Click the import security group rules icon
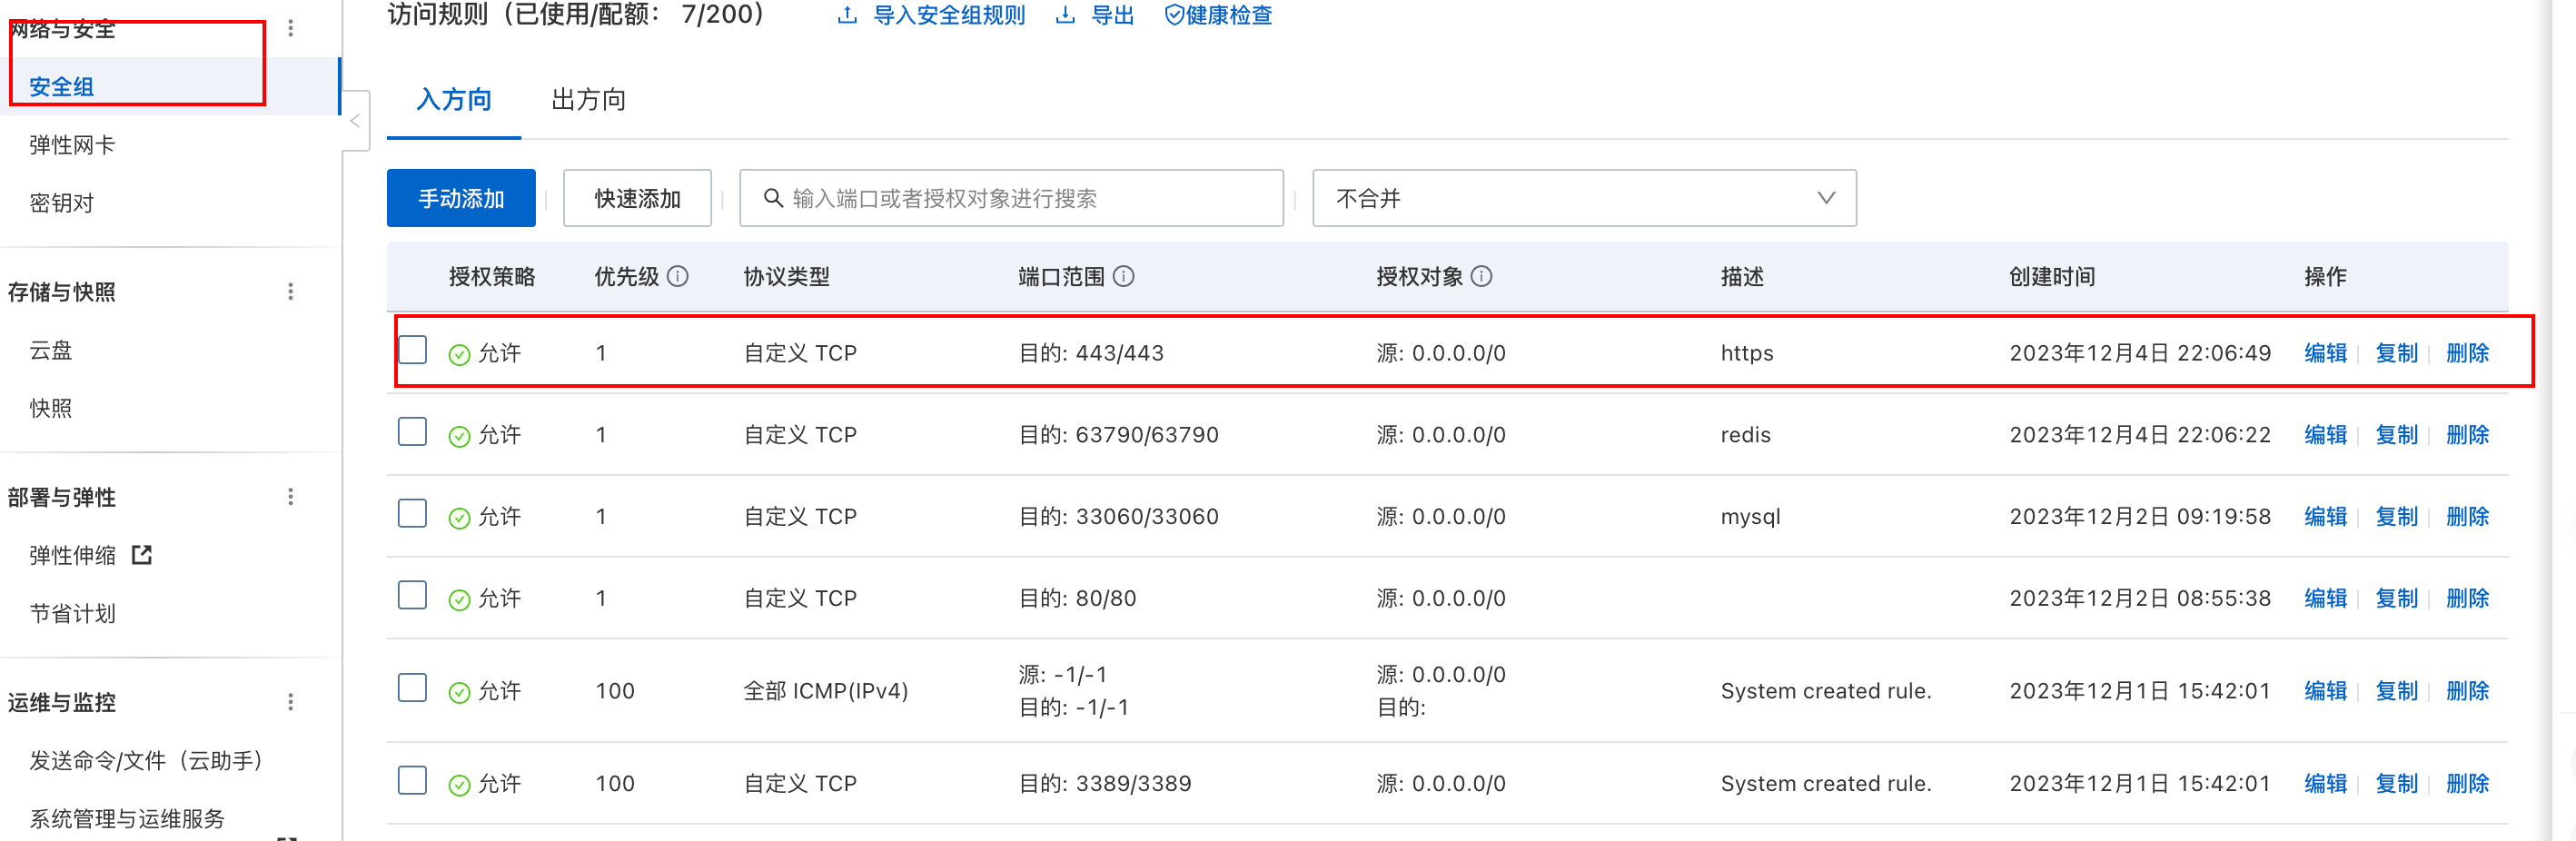The image size is (2576, 841). (849, 15)
